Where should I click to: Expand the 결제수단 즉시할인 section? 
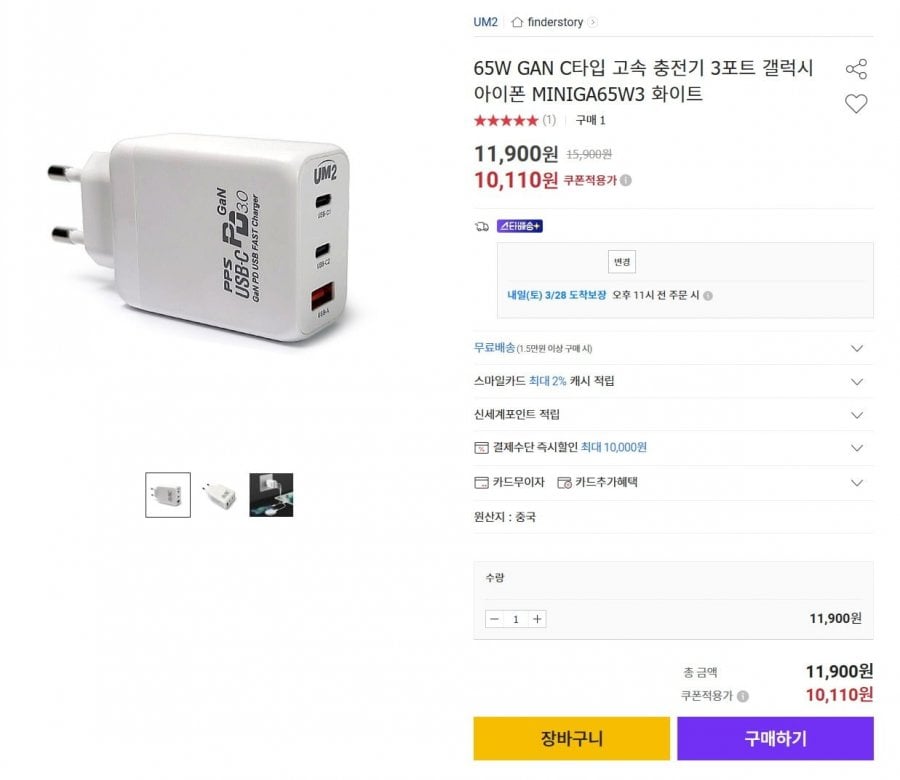[857, 448]
